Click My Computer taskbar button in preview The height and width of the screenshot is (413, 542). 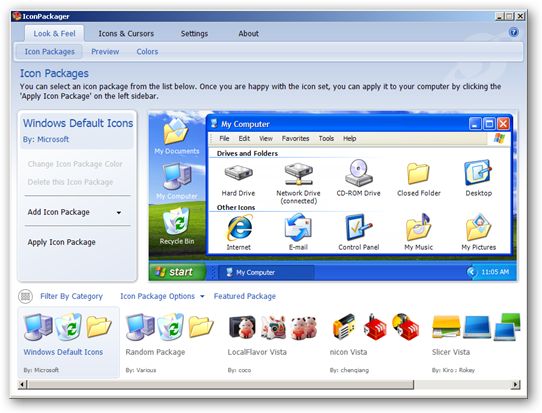[x=266, y=272]
